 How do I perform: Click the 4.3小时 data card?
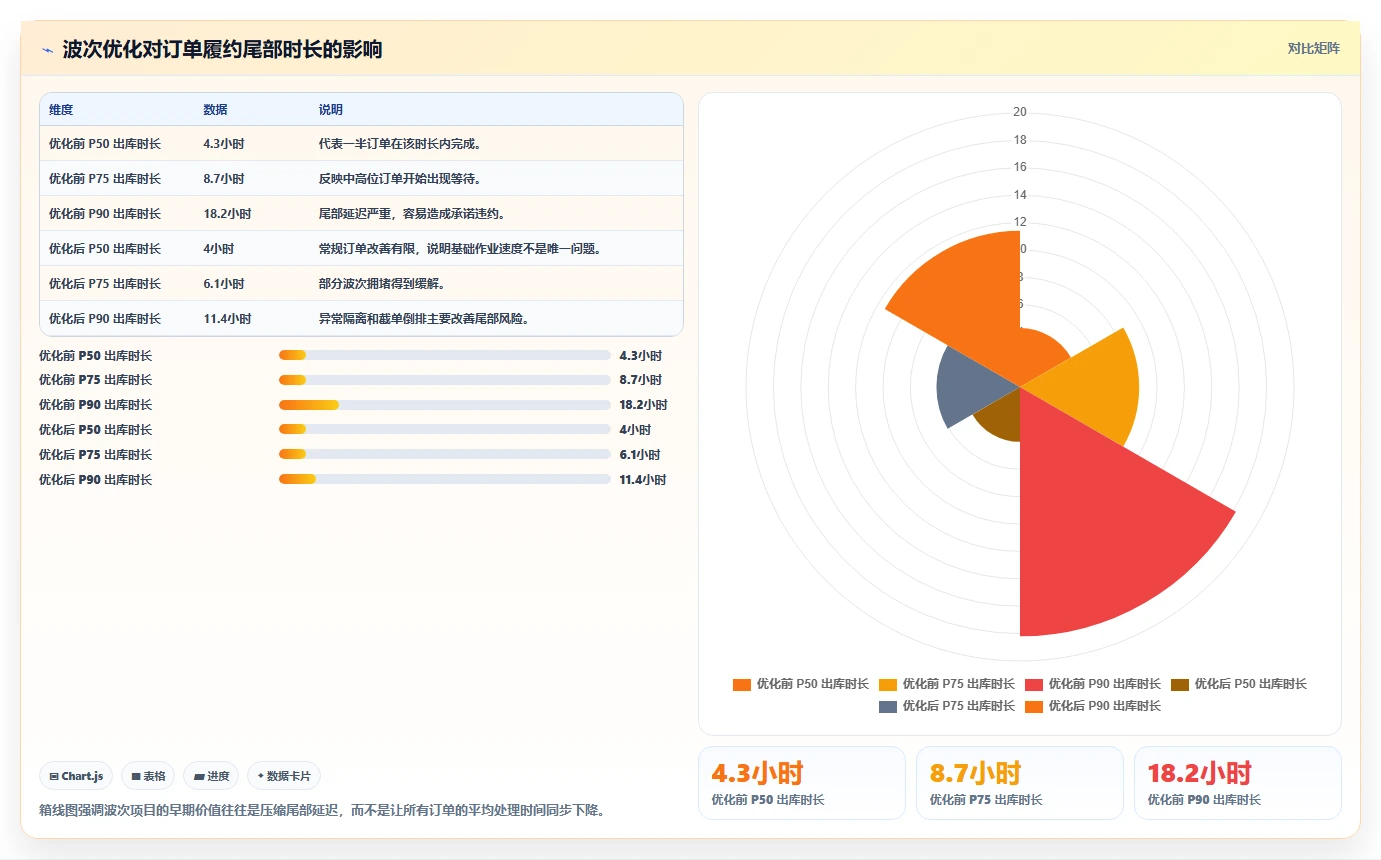(802, 783)
